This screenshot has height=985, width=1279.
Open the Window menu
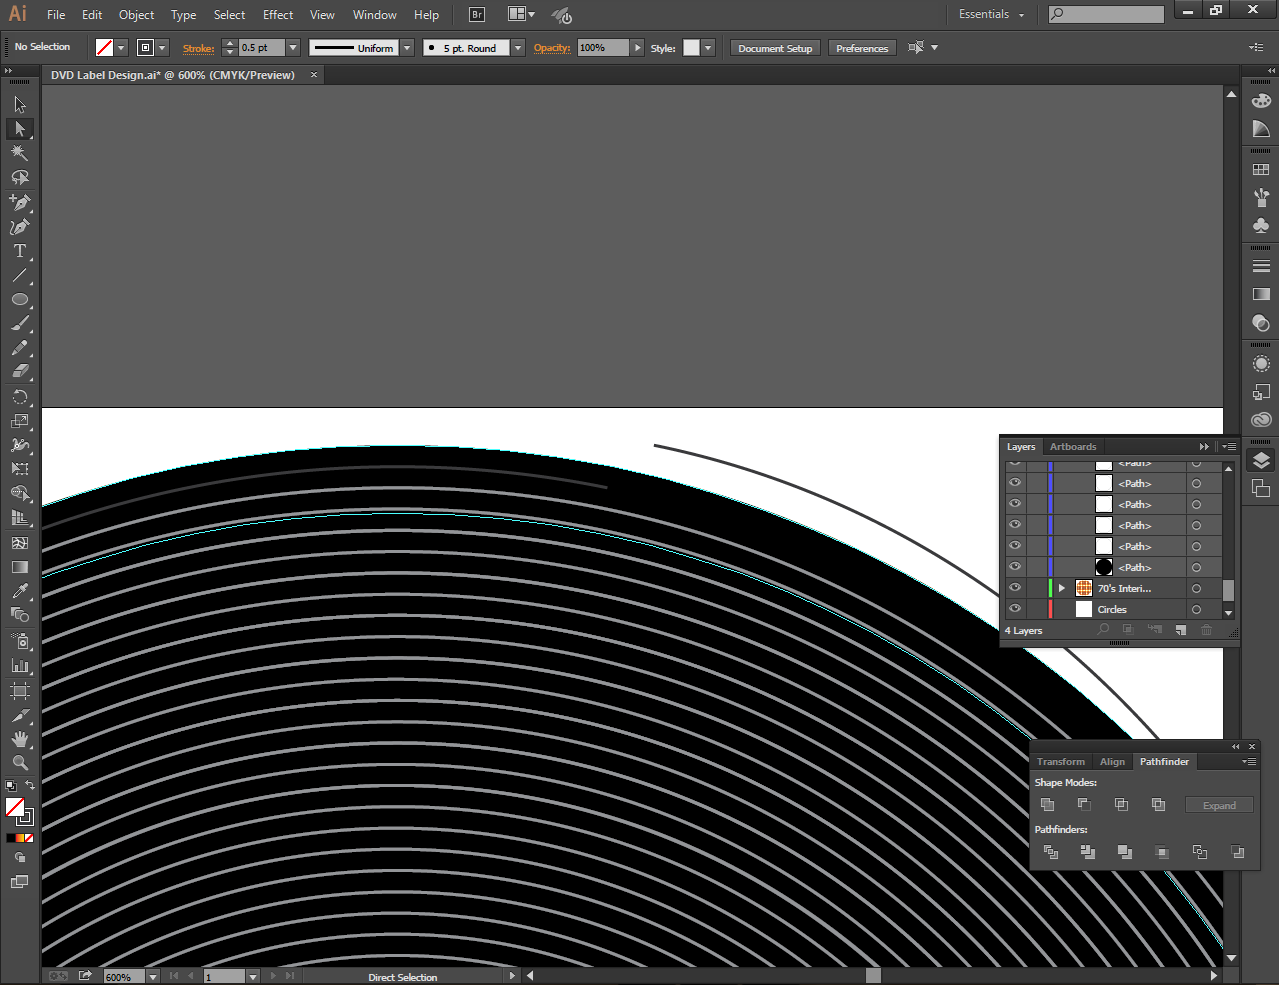click(x=374, y=15)
